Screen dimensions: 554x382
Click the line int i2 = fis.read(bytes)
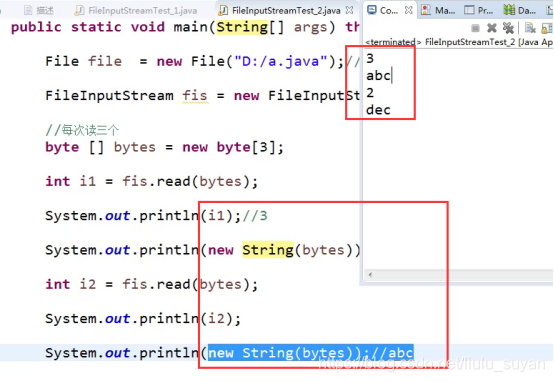click(152, 284)
